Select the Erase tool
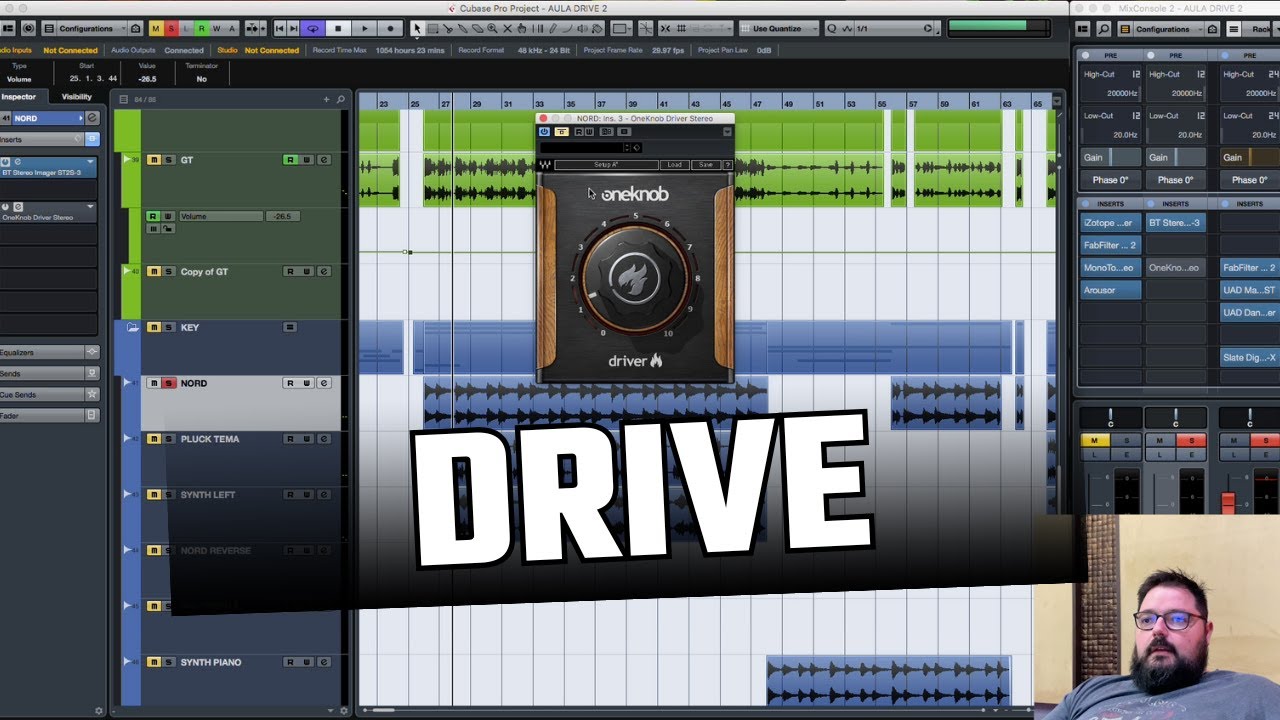1280x720 pixels. [x=477, y=28]
